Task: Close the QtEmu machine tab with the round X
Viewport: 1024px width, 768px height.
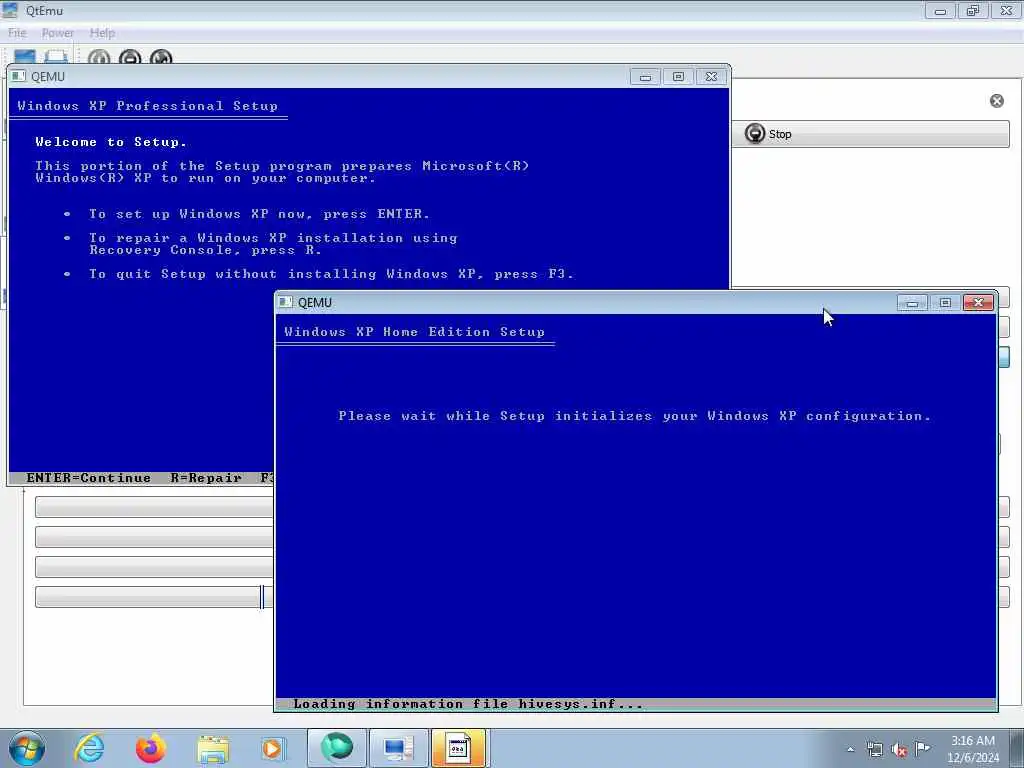Action: point(997,101)
